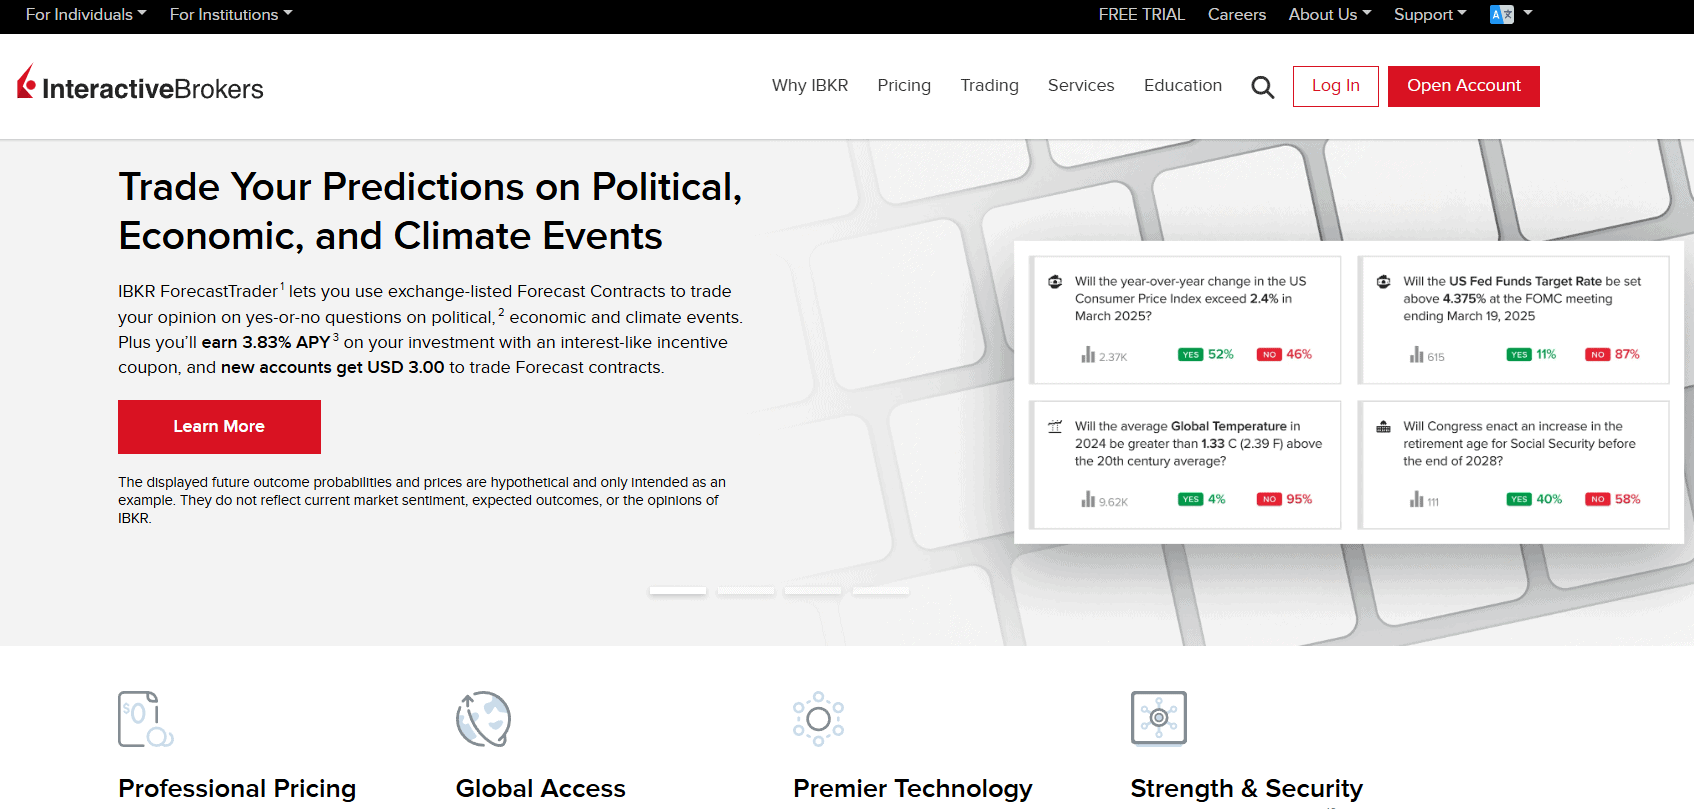
Task: Click the Log In button
Action: tap(1336, 86)
